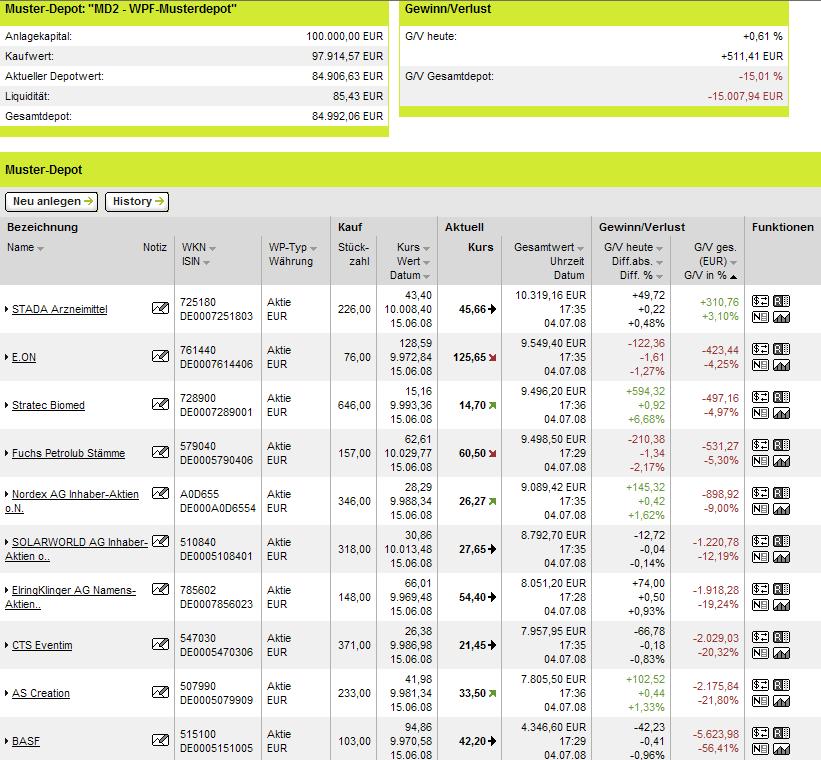821x760 pixels.
Task: Open SOLARWORLD AG Inhaber-Aktien link
Action: (x=76, y=549)
